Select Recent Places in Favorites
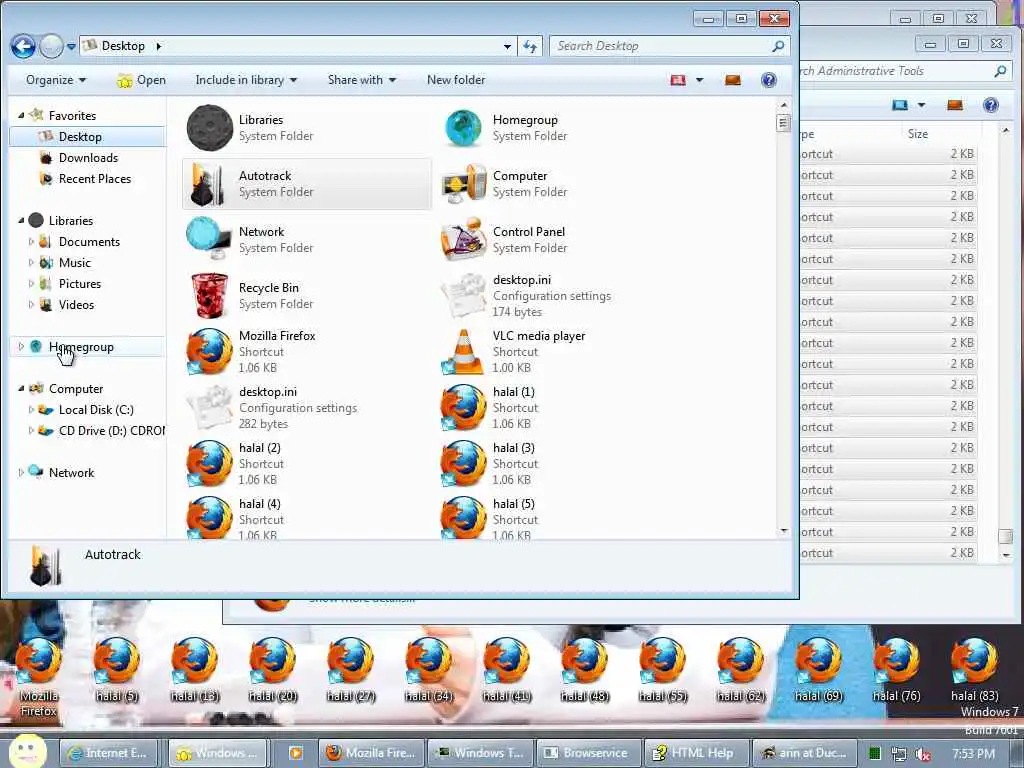The height and width of the screenshot is (768, 1024). click(x=95, y=178)
